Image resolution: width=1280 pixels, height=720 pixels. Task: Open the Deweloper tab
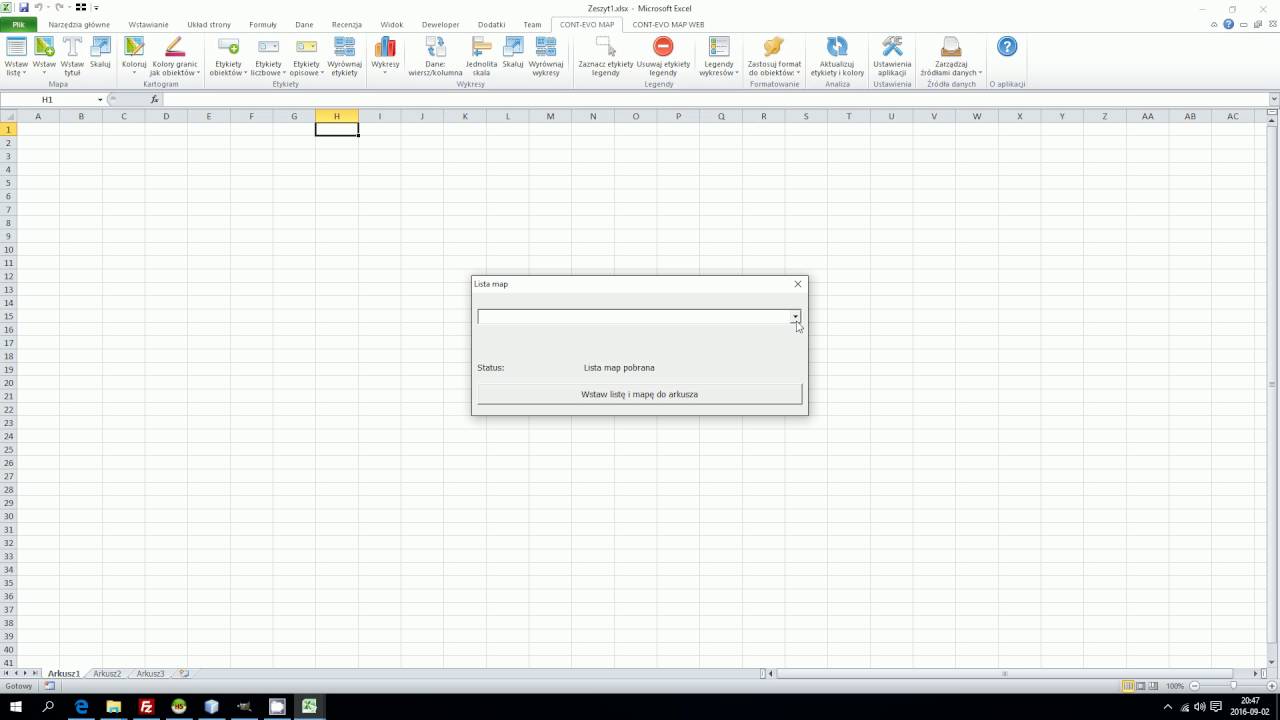441,24
